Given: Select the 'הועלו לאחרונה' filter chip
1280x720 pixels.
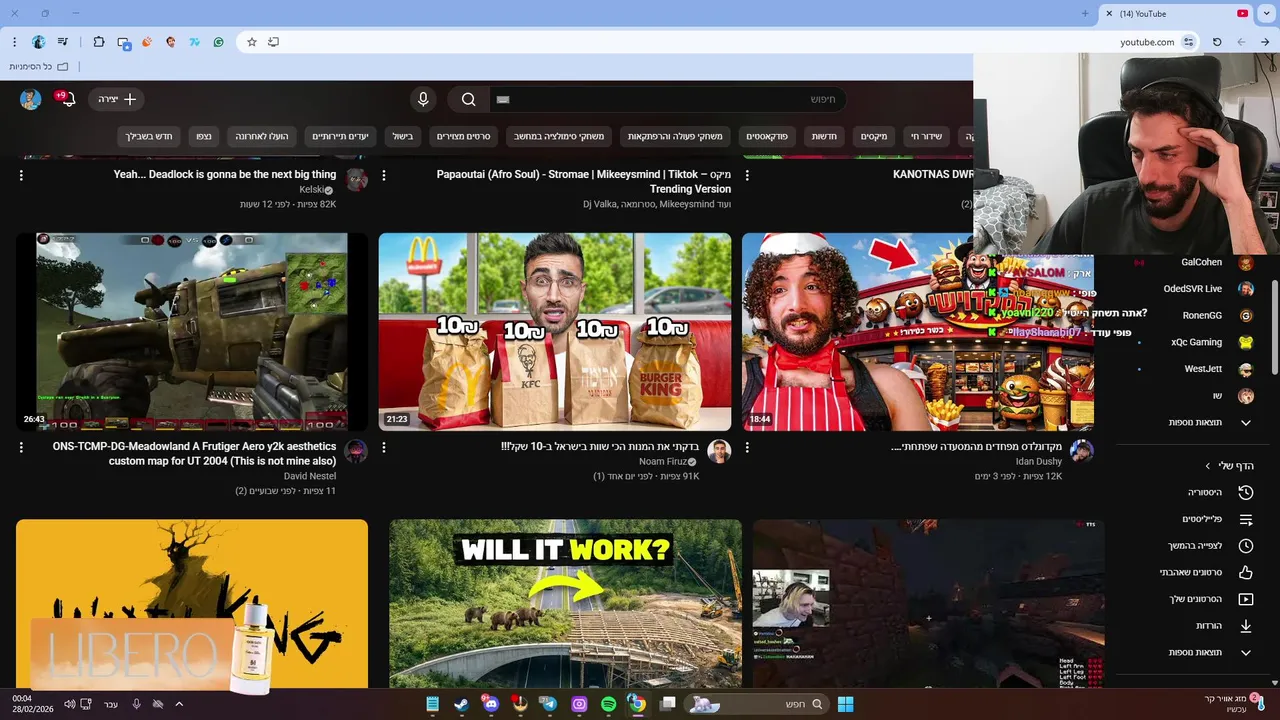Looking at the screenshot, I should (x=262, y=136).
